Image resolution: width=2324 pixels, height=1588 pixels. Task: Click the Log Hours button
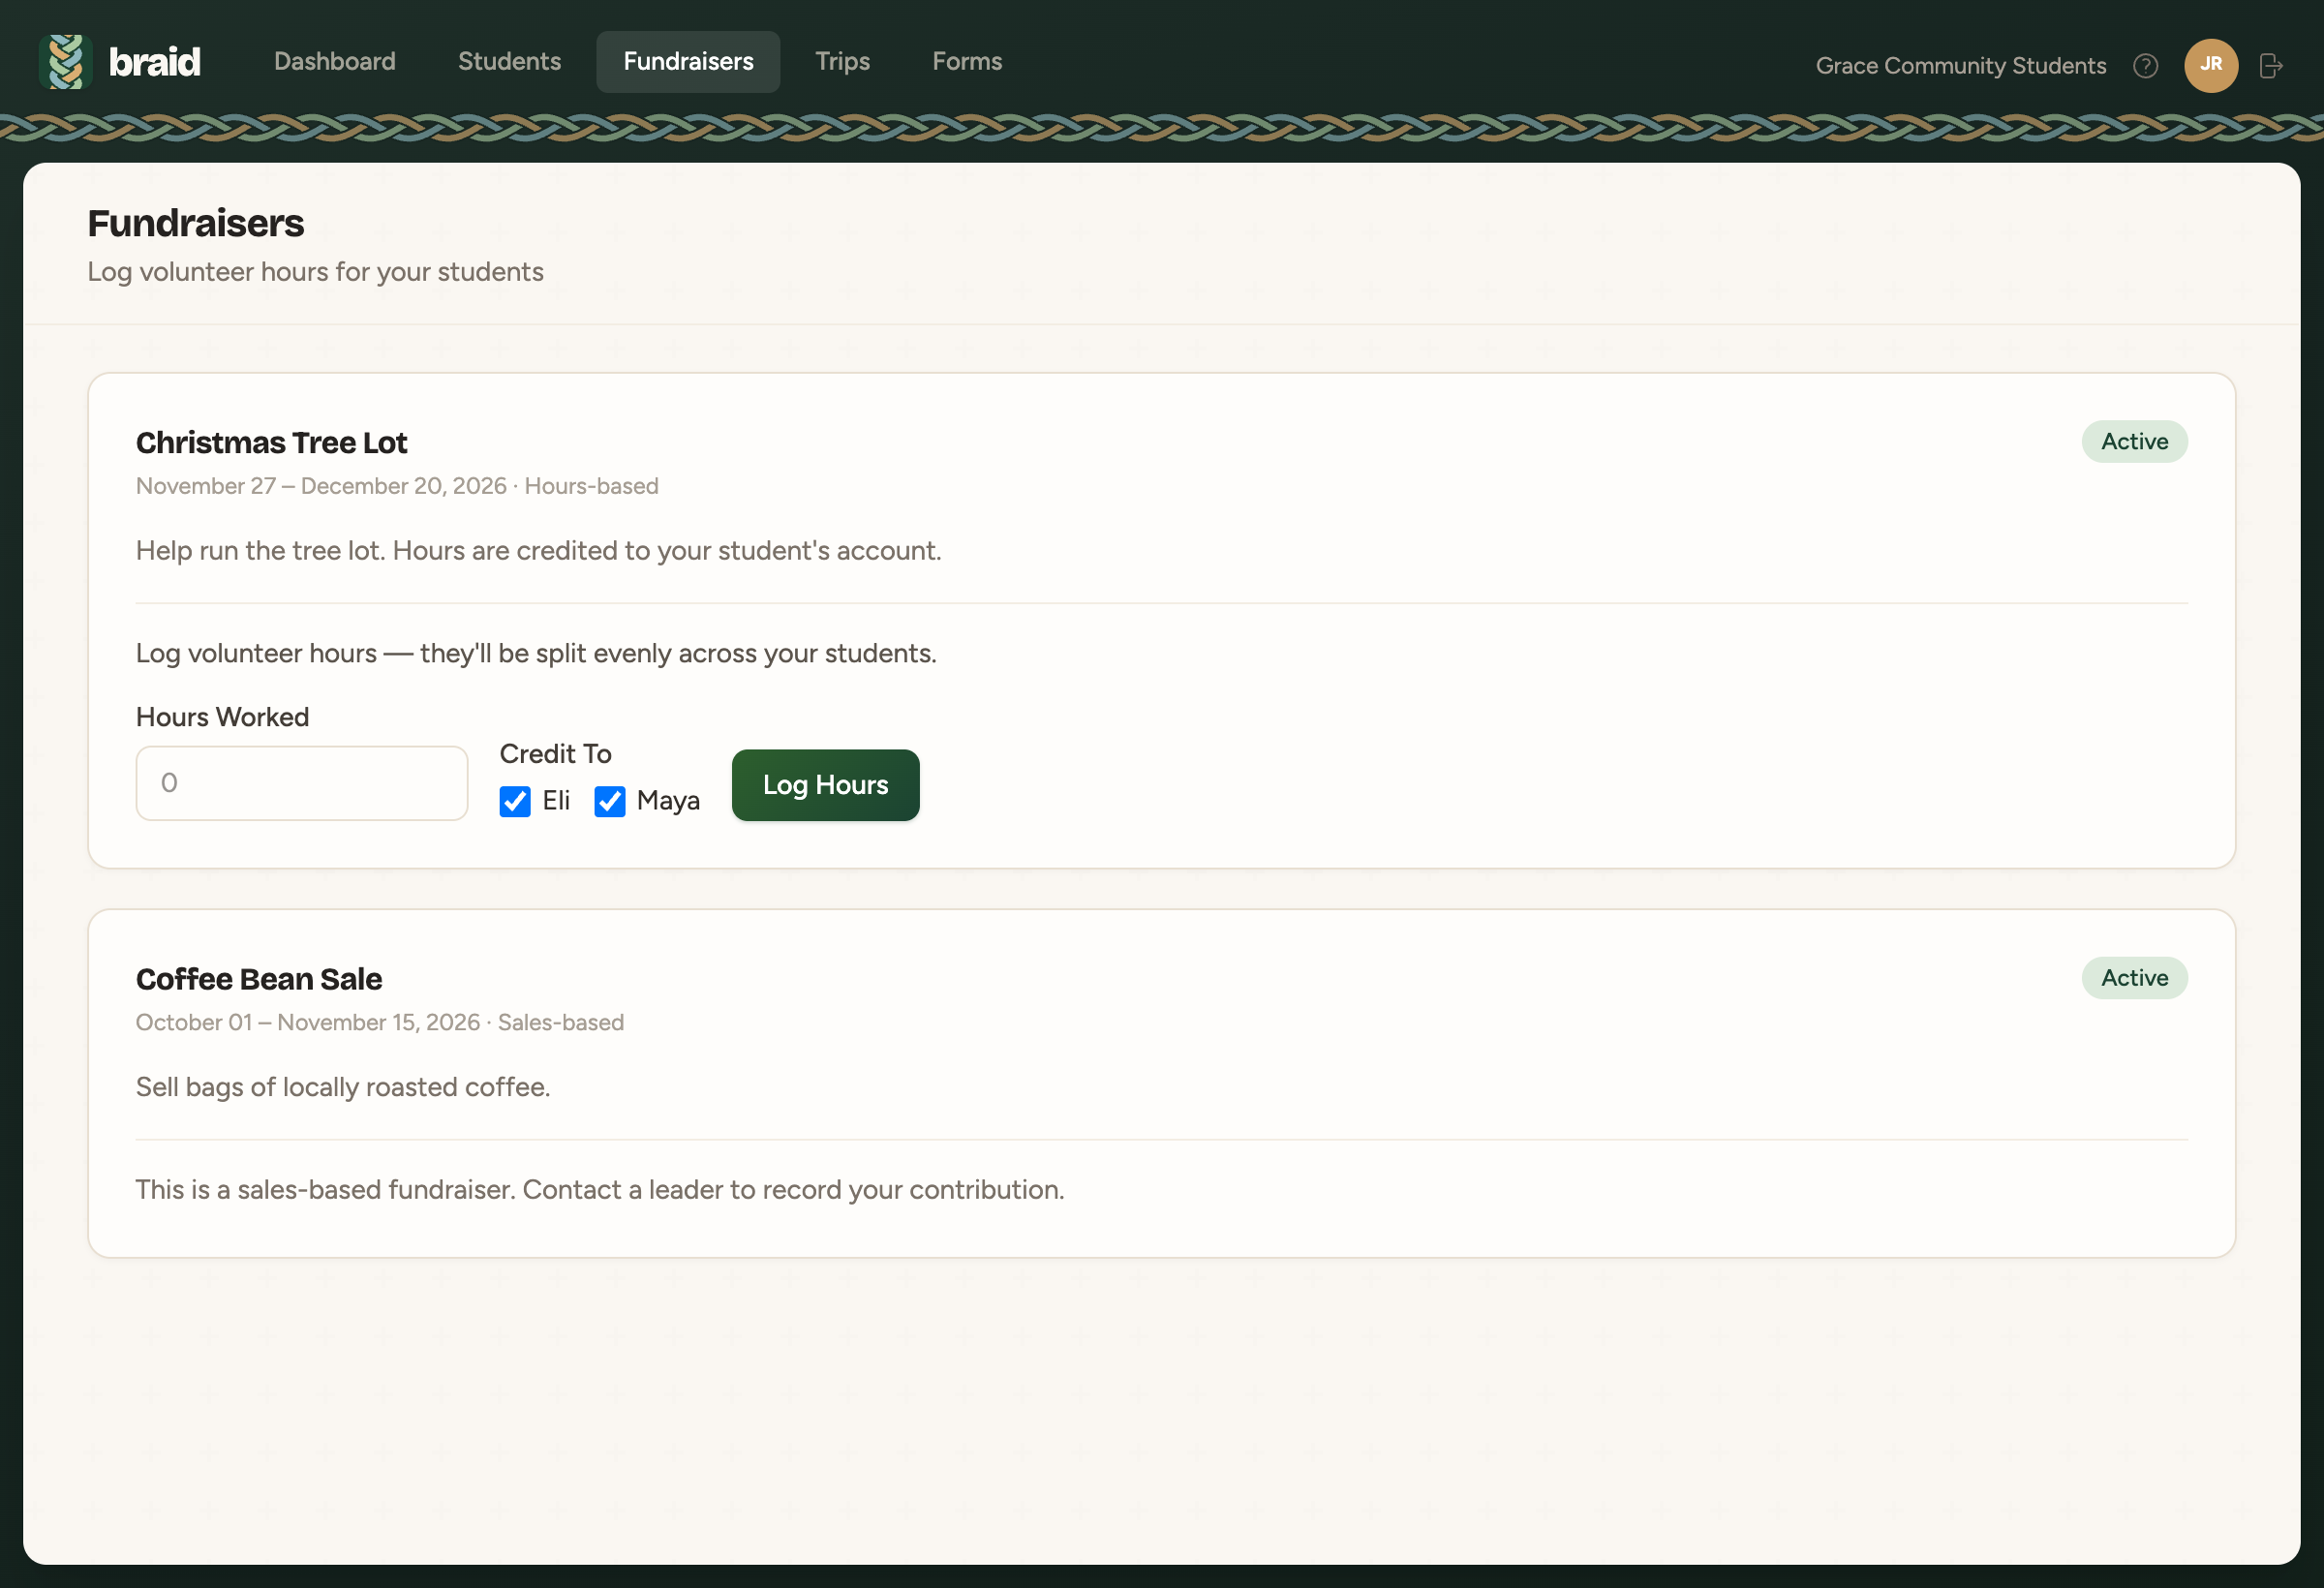point(825,785)
